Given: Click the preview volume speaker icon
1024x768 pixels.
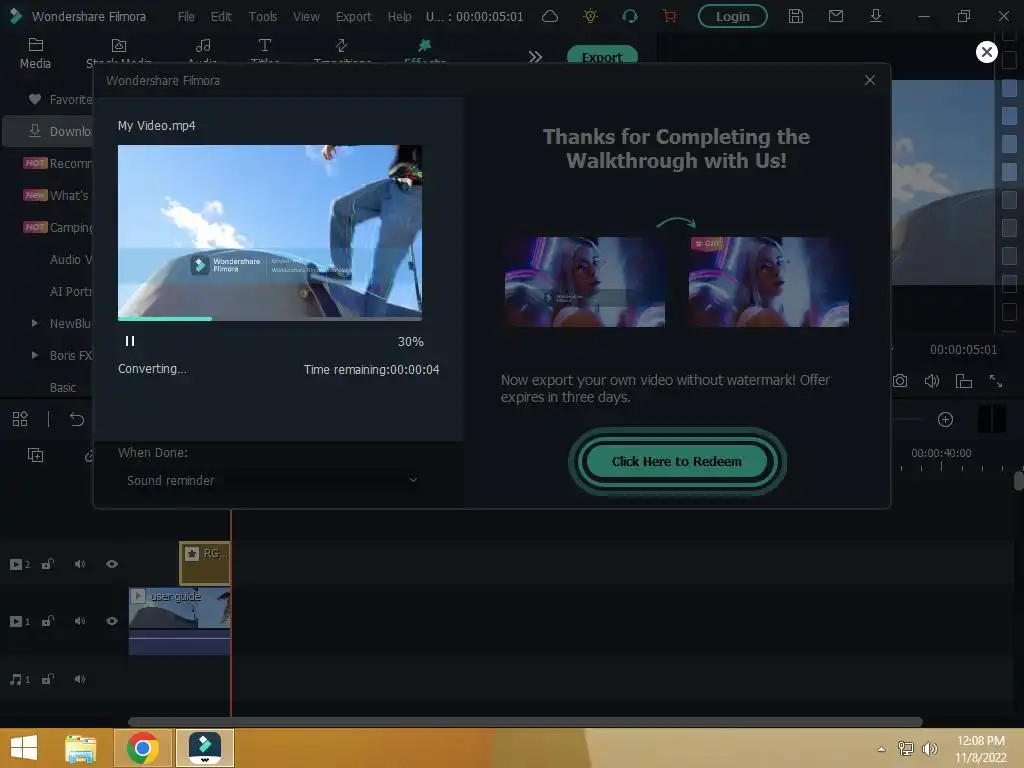Looking at the screenshot, I should coord(932,381).
